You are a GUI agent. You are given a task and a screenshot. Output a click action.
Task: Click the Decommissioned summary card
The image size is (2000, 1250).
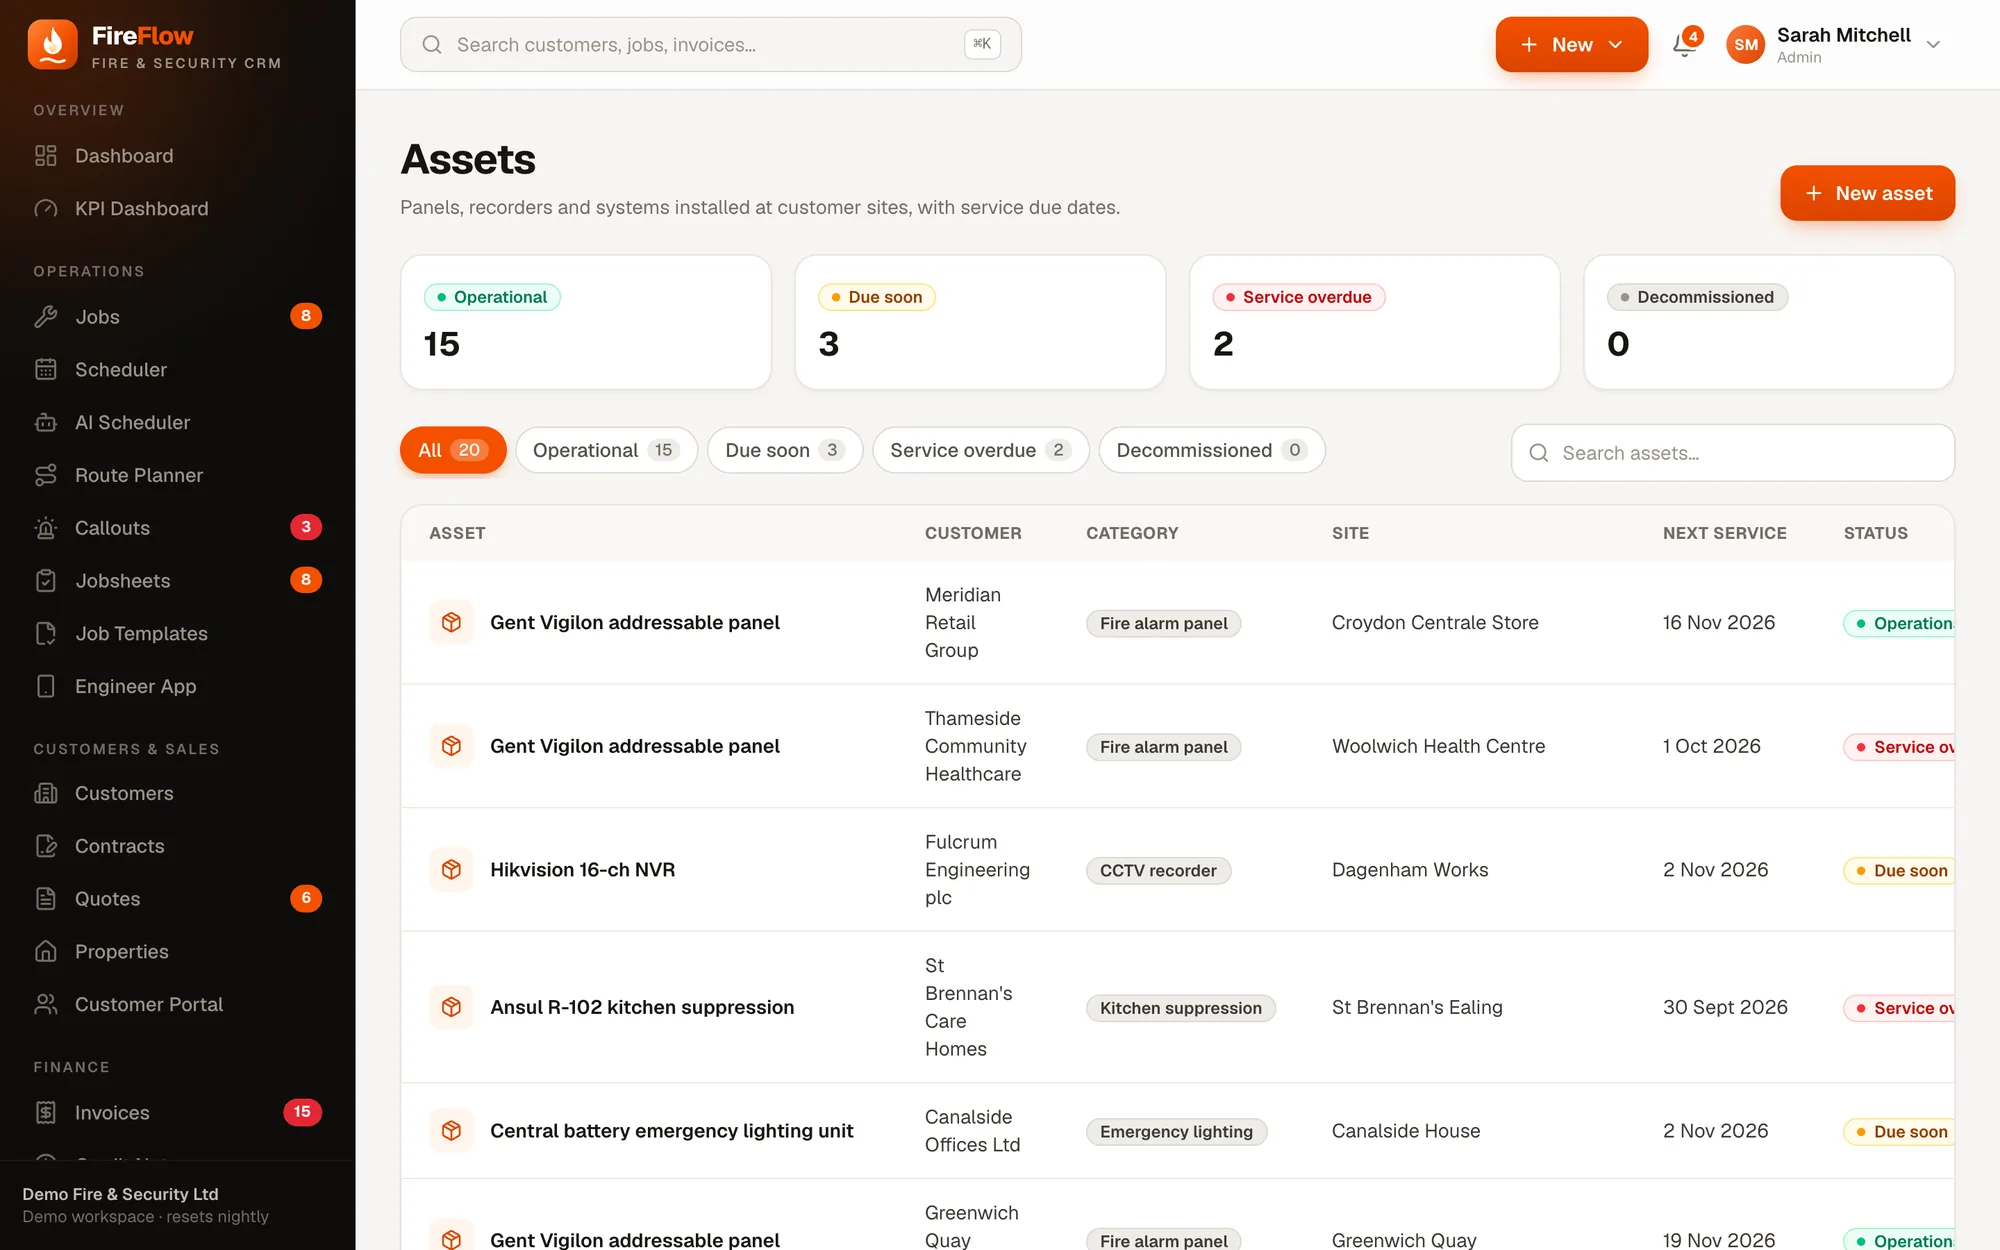click(1769, 322)
